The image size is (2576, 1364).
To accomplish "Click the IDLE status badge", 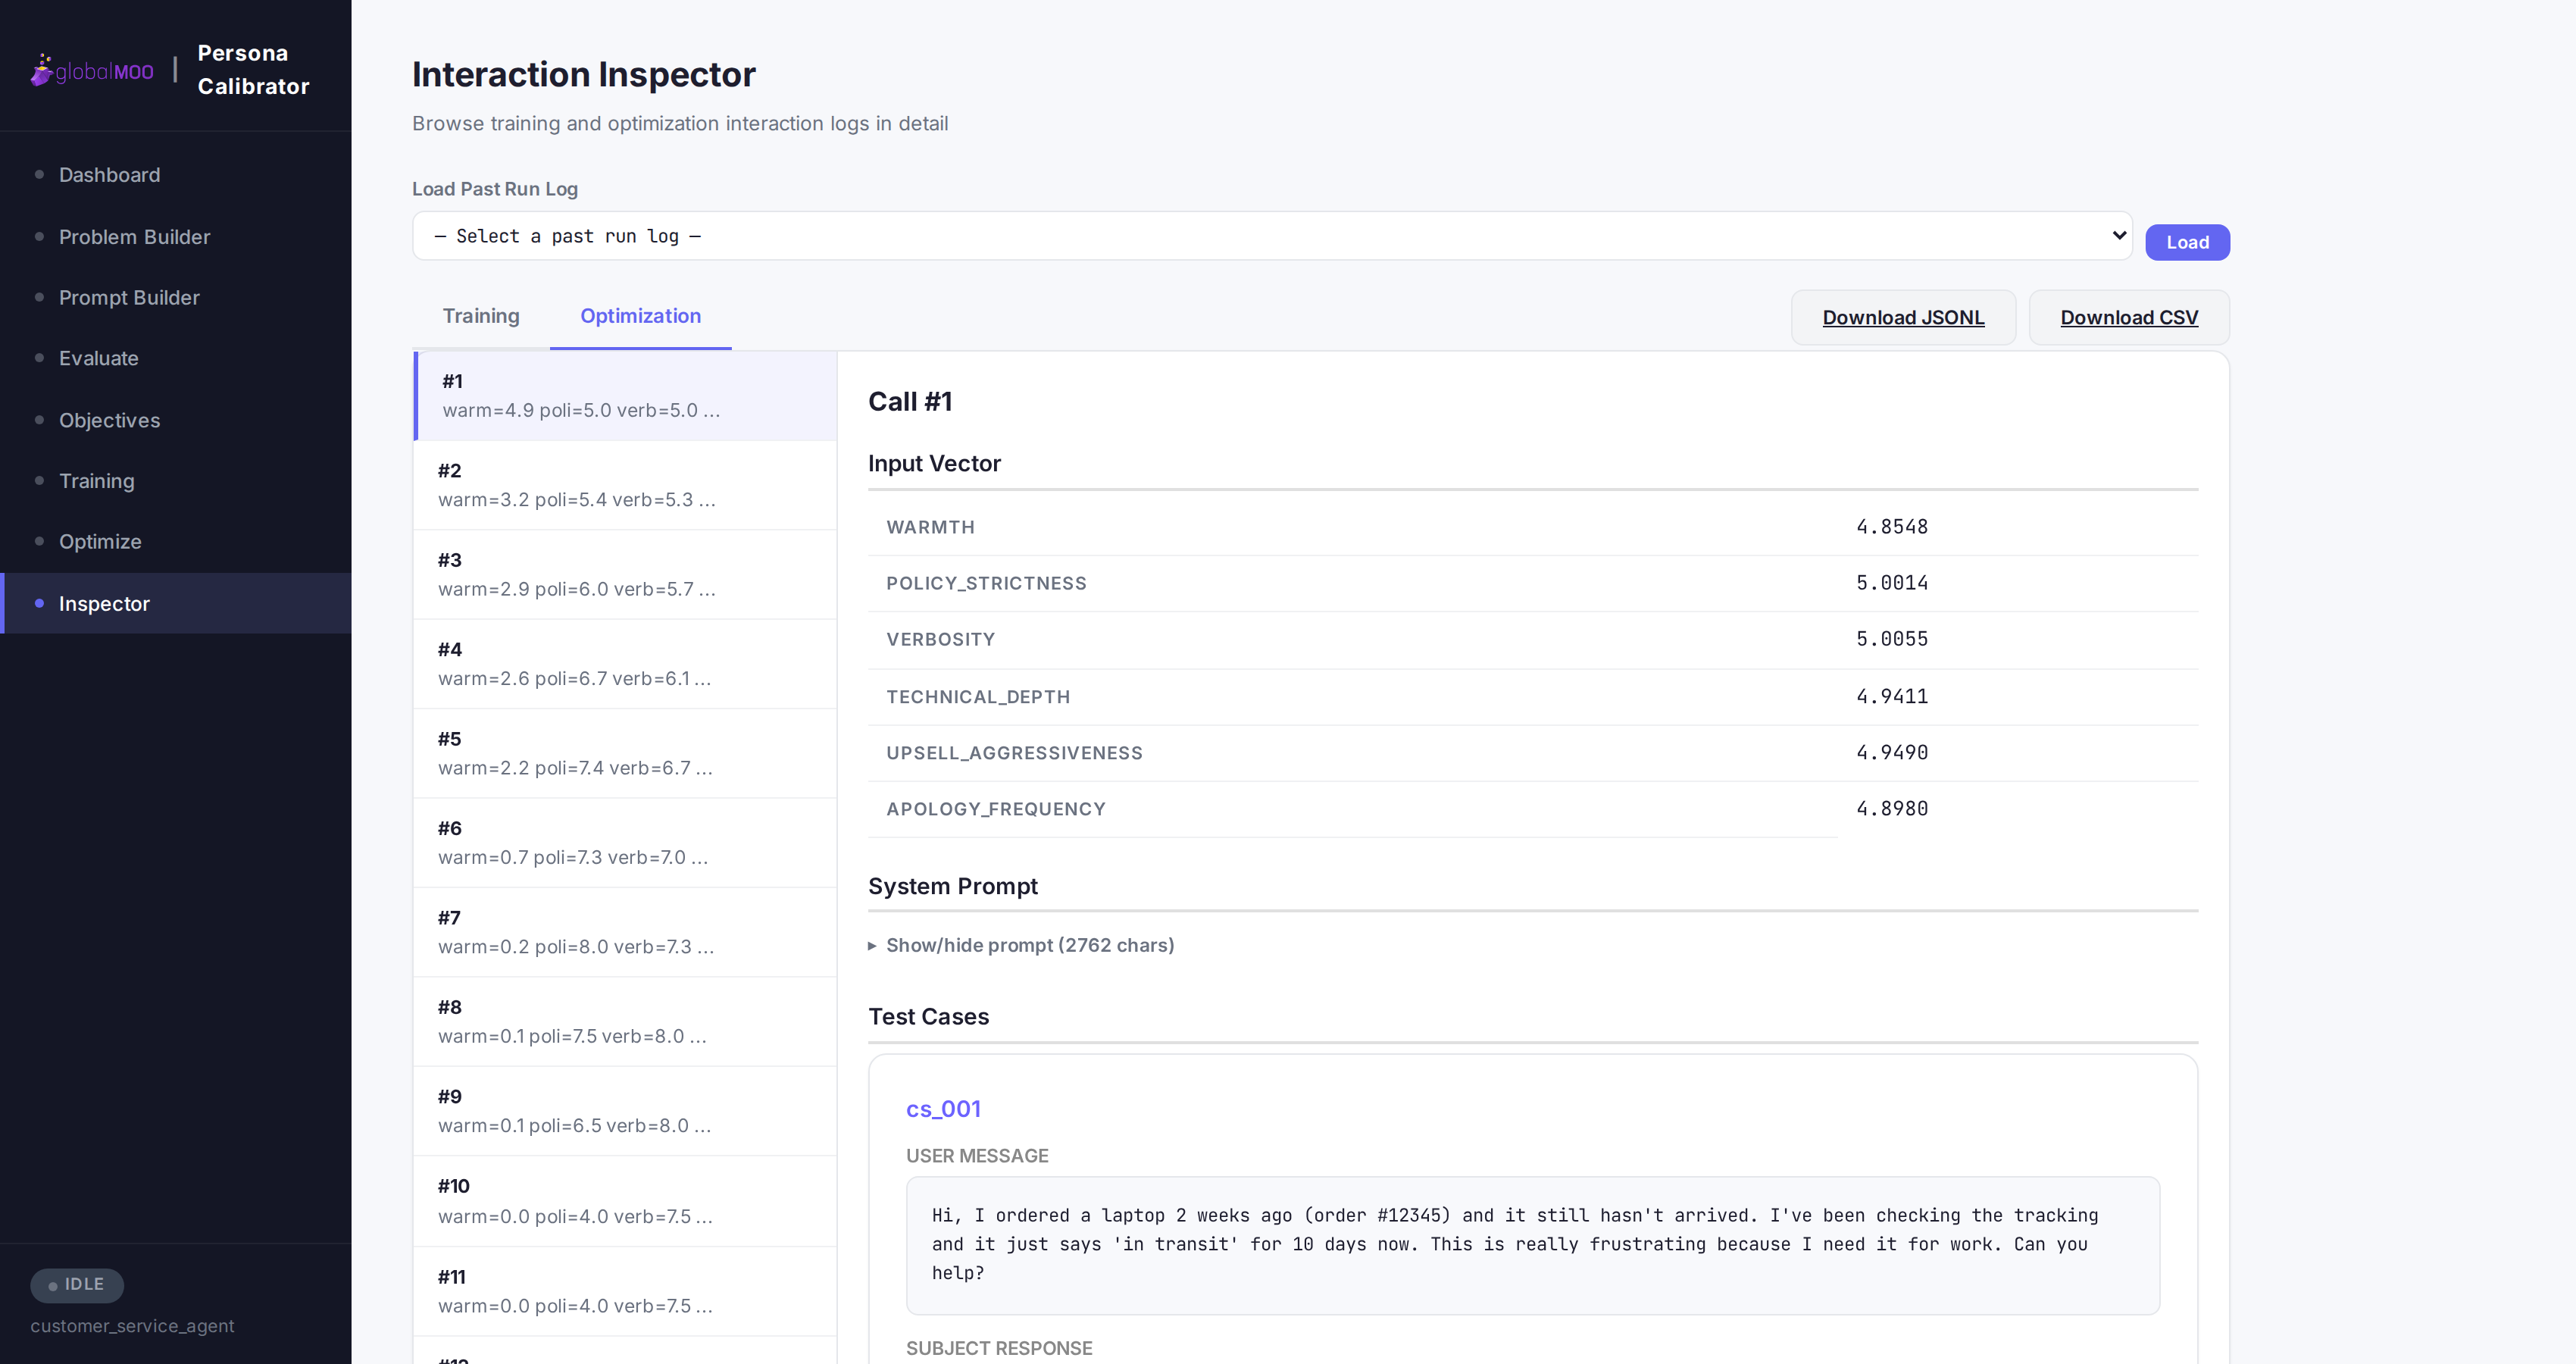I will 77,1285.
